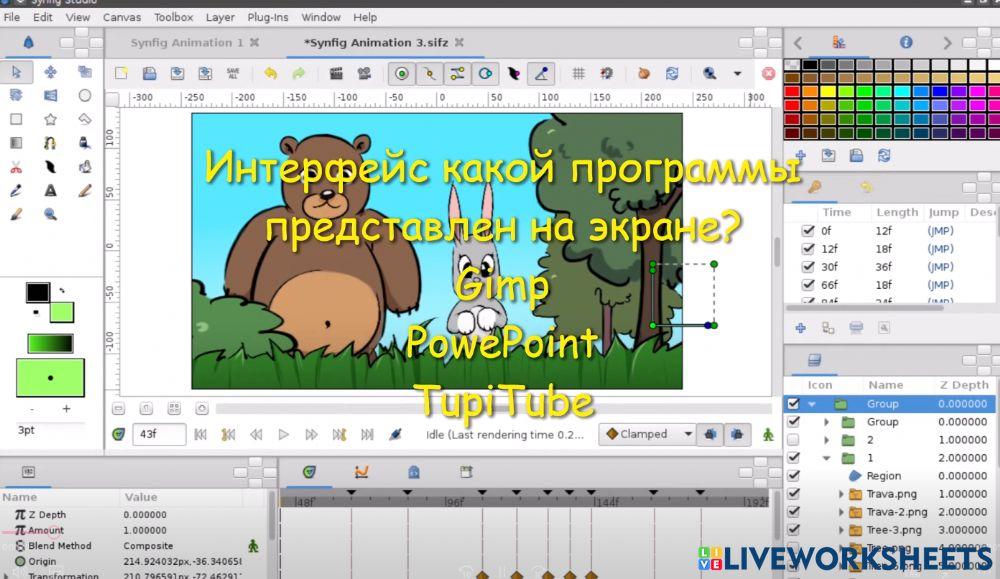The width and height of the screenshot is (1000, 579).
Task: Collapse the layer named 1
Action: [827, 458]
